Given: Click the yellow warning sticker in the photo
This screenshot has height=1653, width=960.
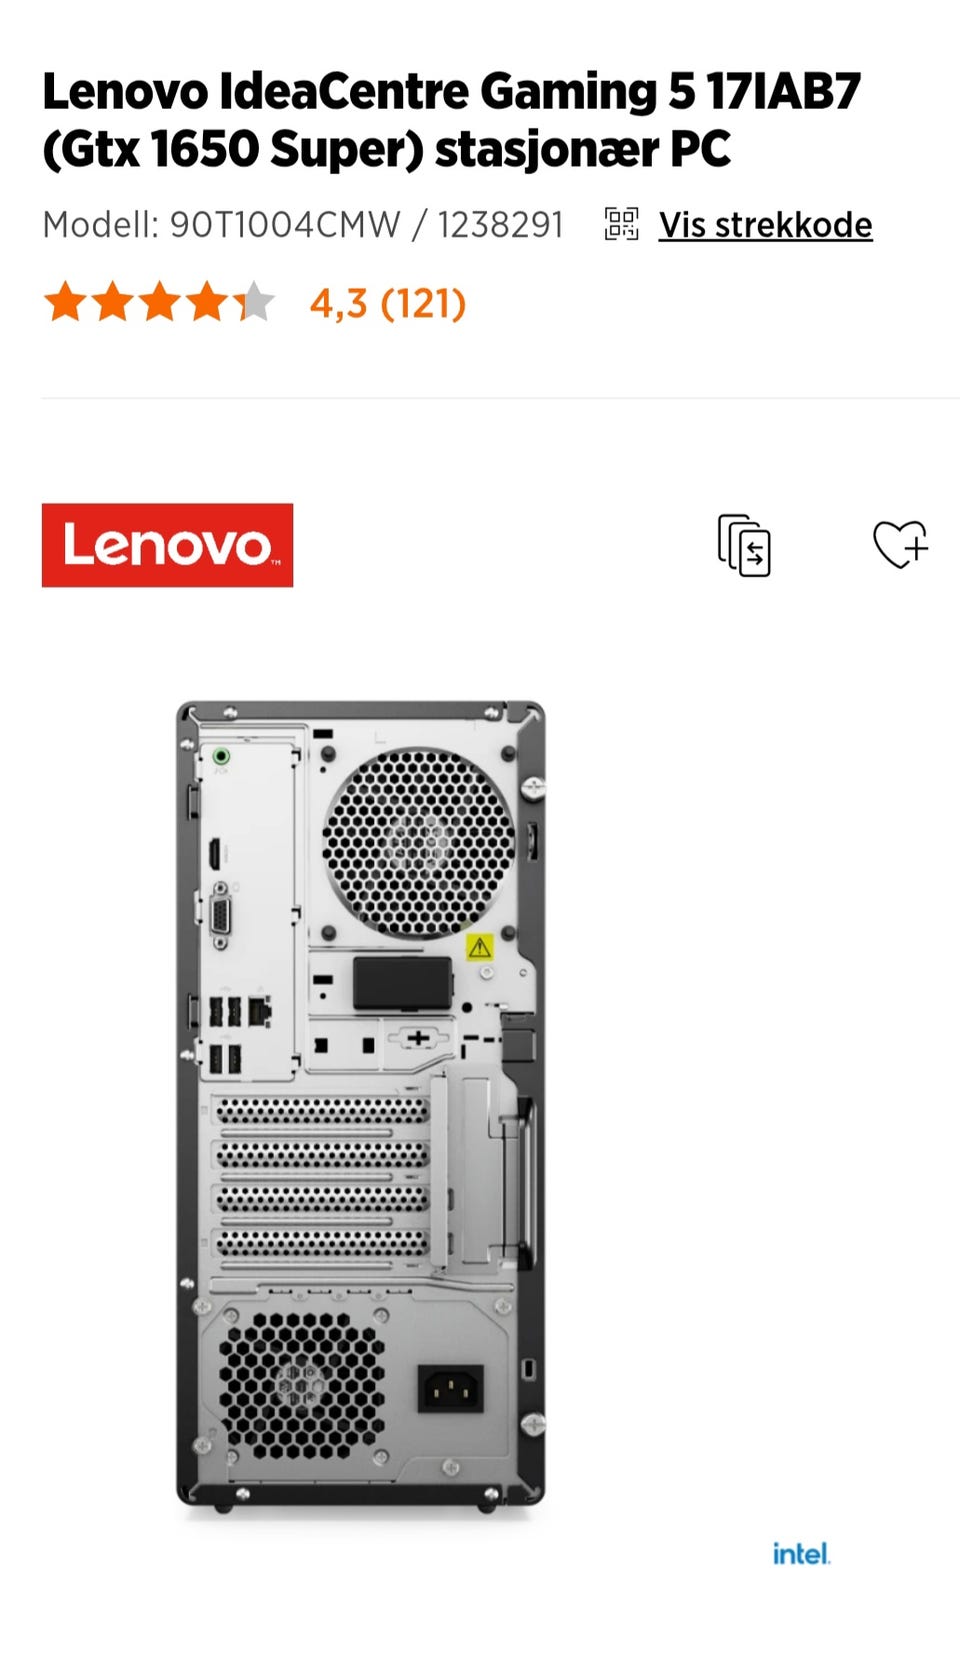Looking at the screenshot, I should click(x=480, y=946).
